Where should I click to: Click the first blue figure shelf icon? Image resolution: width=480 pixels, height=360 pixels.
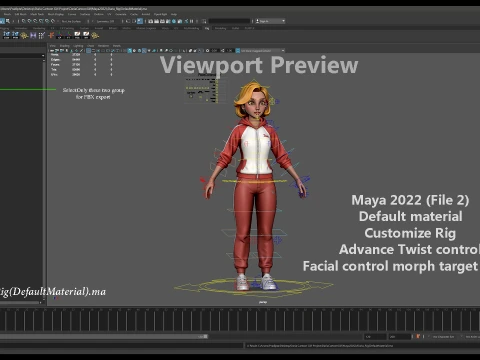[6, 35]
